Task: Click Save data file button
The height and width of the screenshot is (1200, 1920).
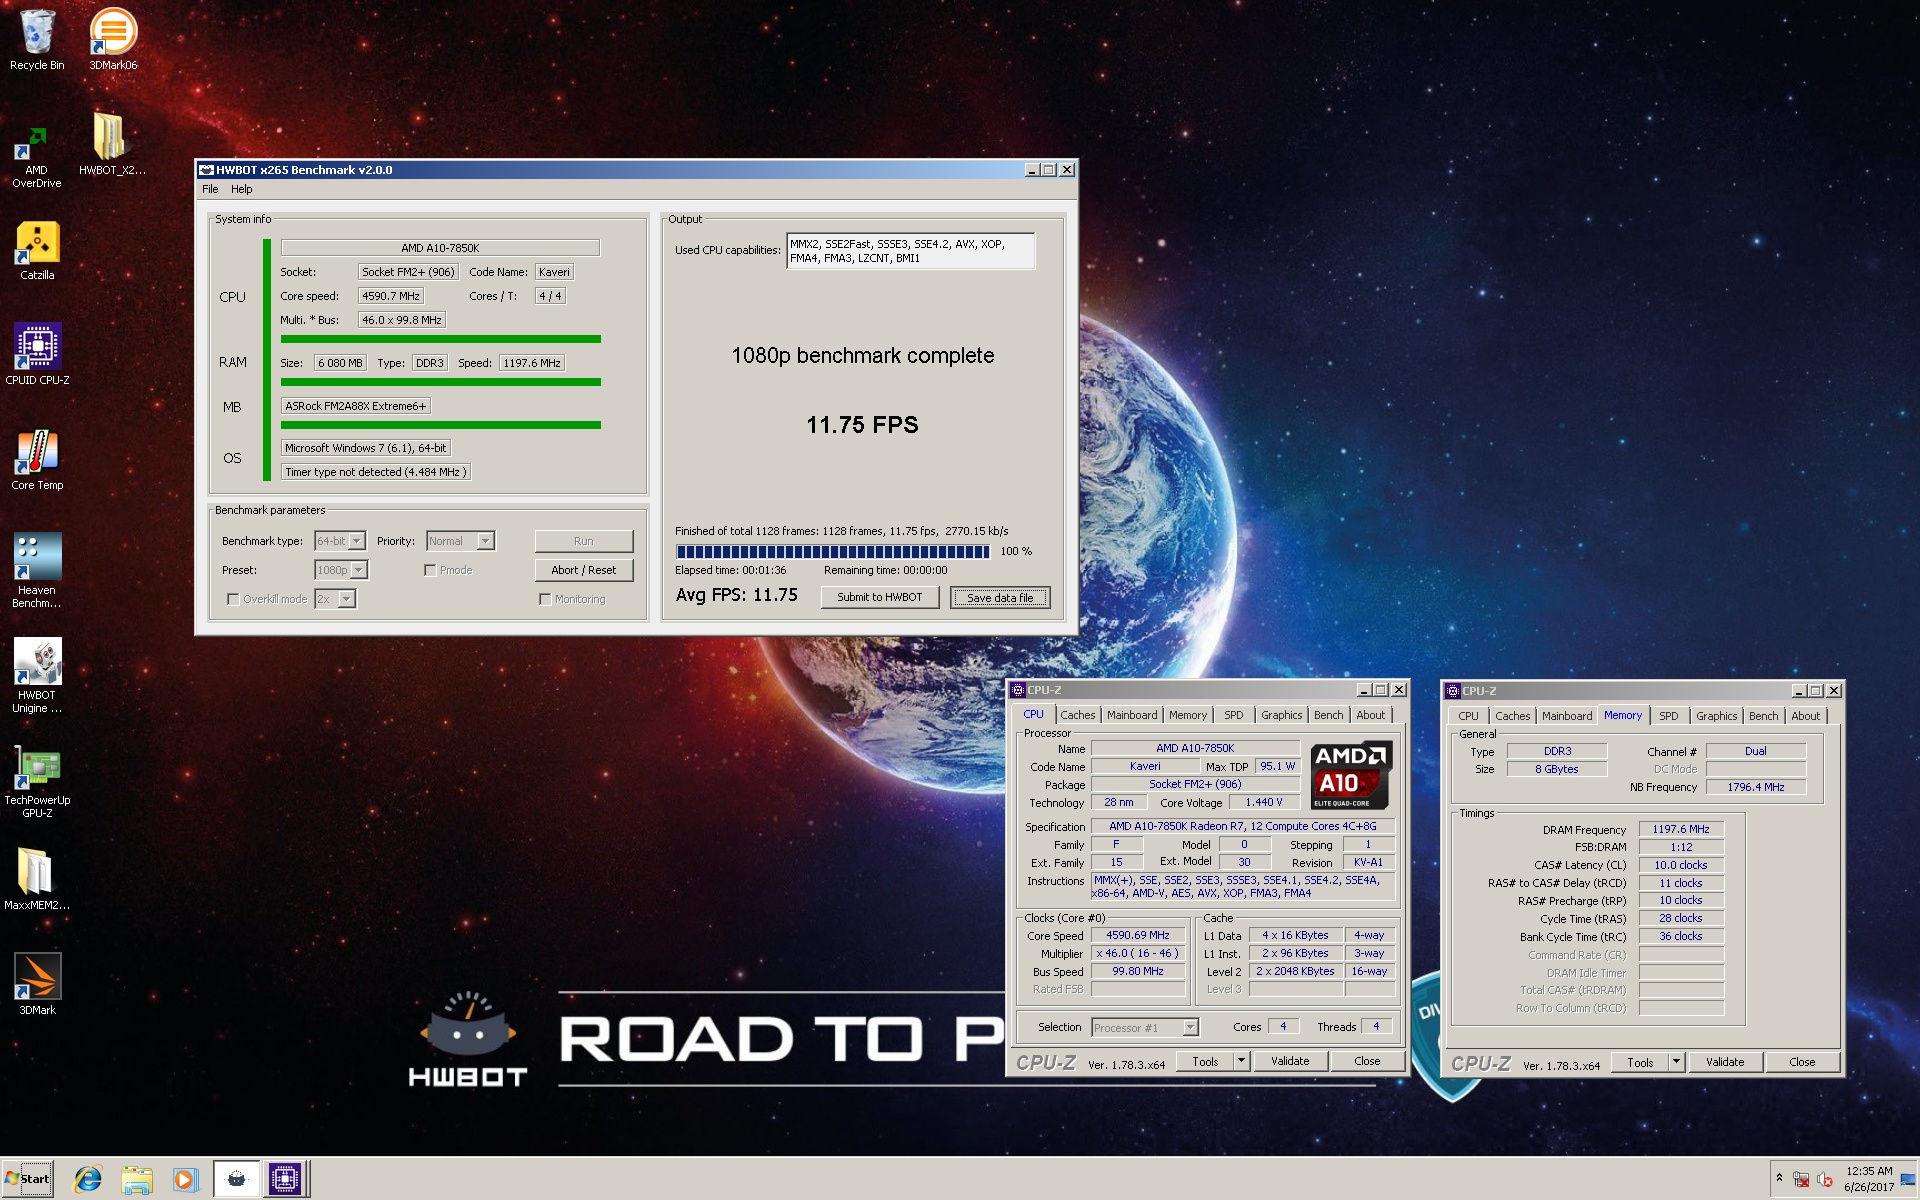Action: click(1000, 597)
